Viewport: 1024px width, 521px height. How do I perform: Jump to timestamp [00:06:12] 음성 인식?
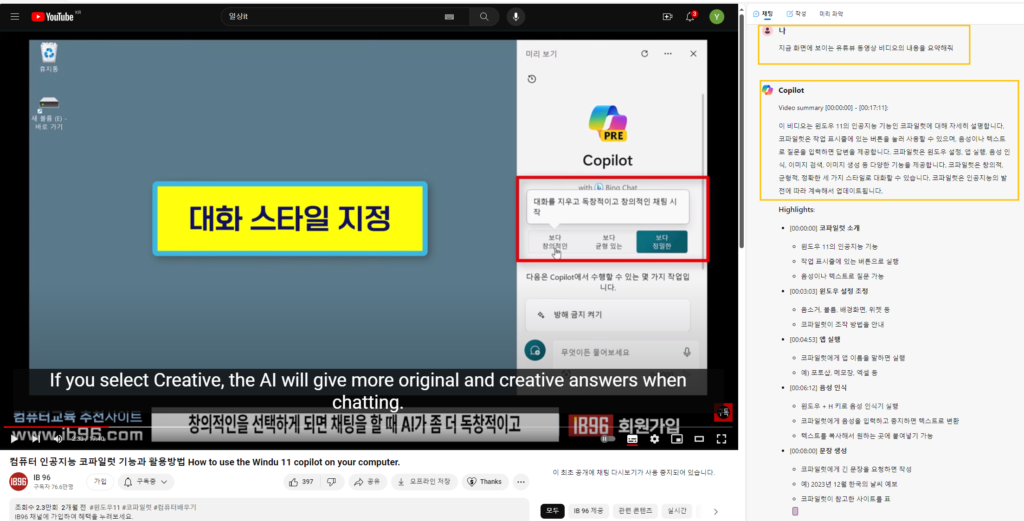click(818, 388)
